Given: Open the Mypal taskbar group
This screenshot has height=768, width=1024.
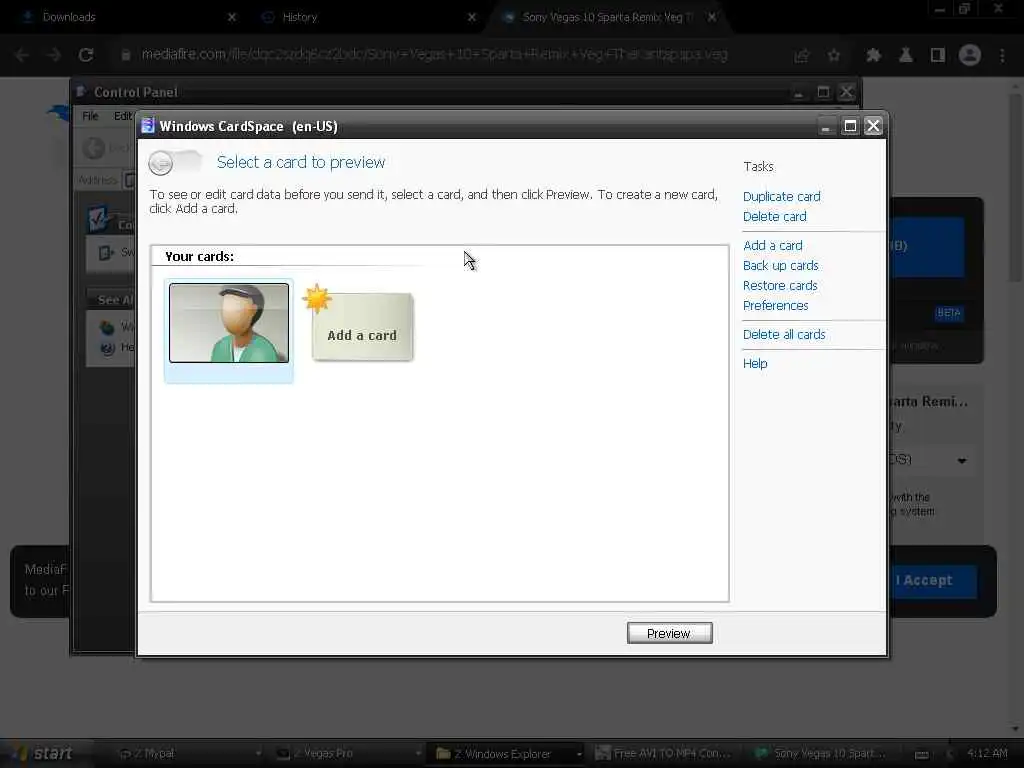Looking at the screenshot, I should coord(189,754).
